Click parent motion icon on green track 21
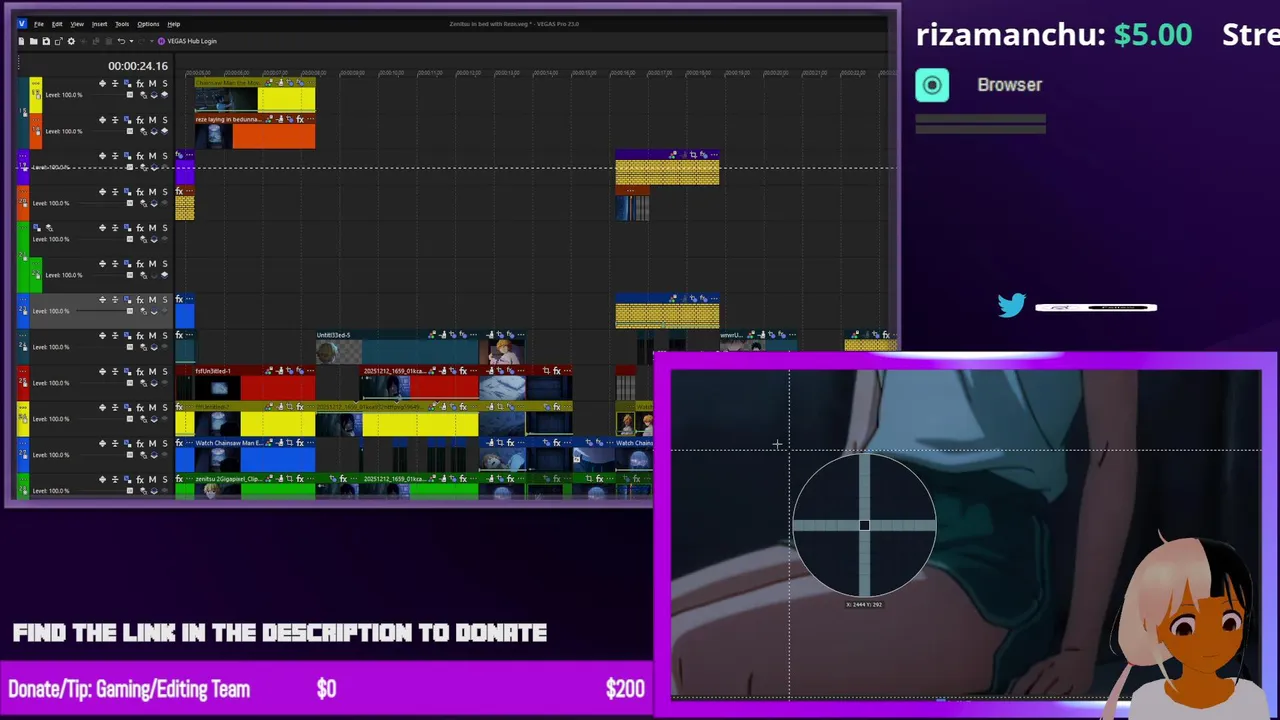The image size is (1280, 720). [x=38, y=229]
